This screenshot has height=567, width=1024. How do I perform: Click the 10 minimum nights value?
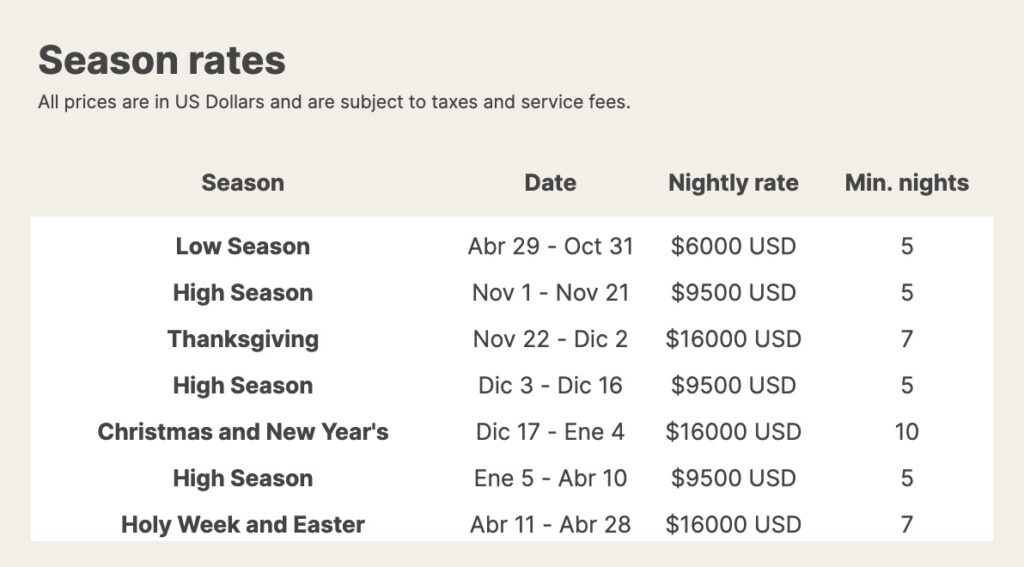coord(906,432)
